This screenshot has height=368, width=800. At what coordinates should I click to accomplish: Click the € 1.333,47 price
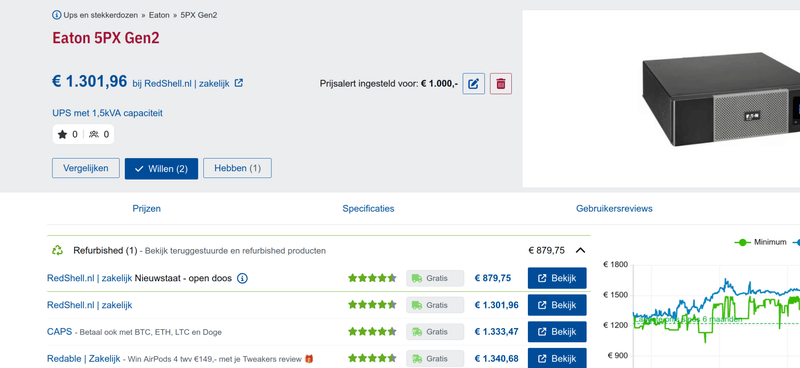coord(496,332)
